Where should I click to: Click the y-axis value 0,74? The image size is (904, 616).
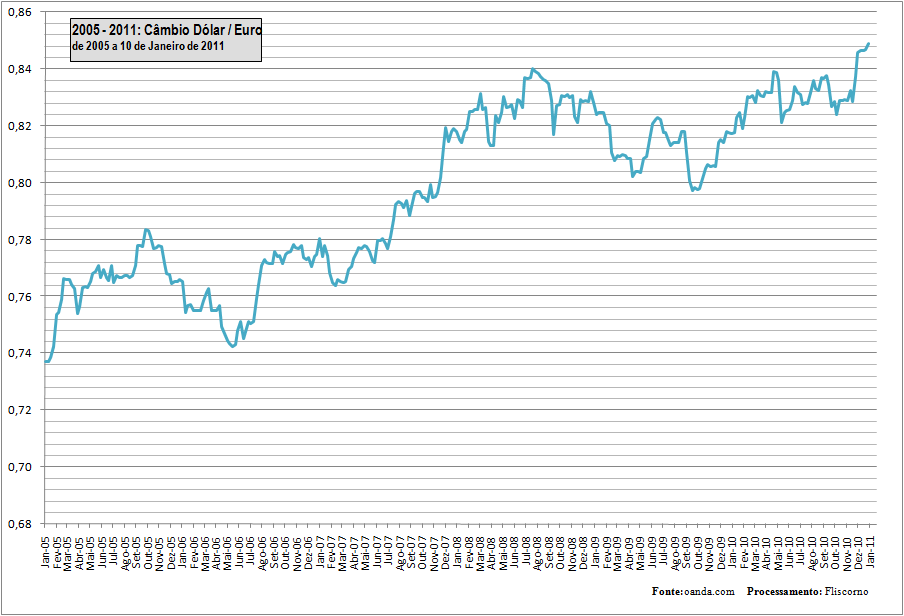(20, 353)
